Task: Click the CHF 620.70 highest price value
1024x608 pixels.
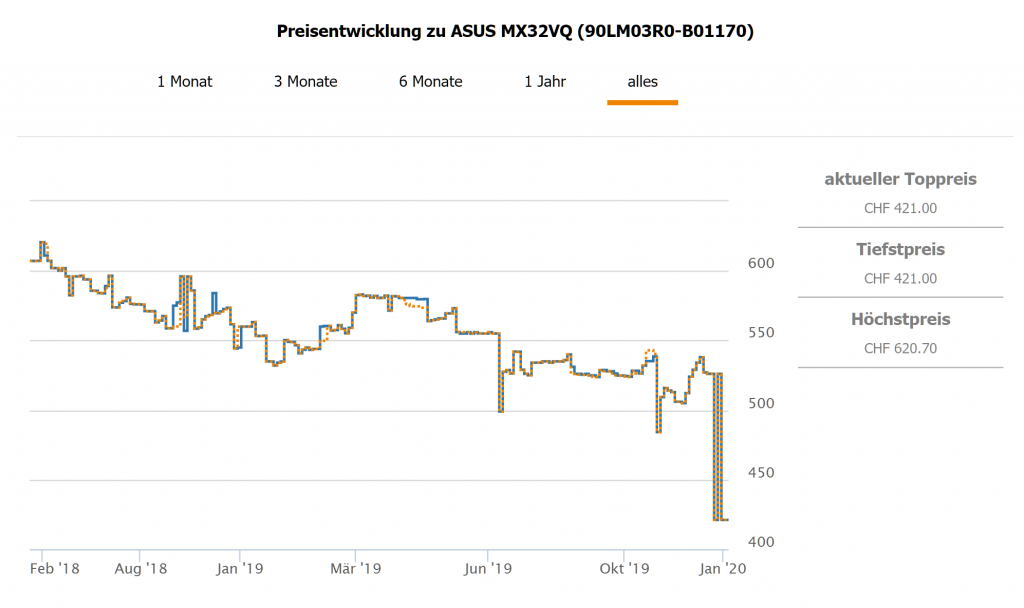Action: [x=900, y=348]
